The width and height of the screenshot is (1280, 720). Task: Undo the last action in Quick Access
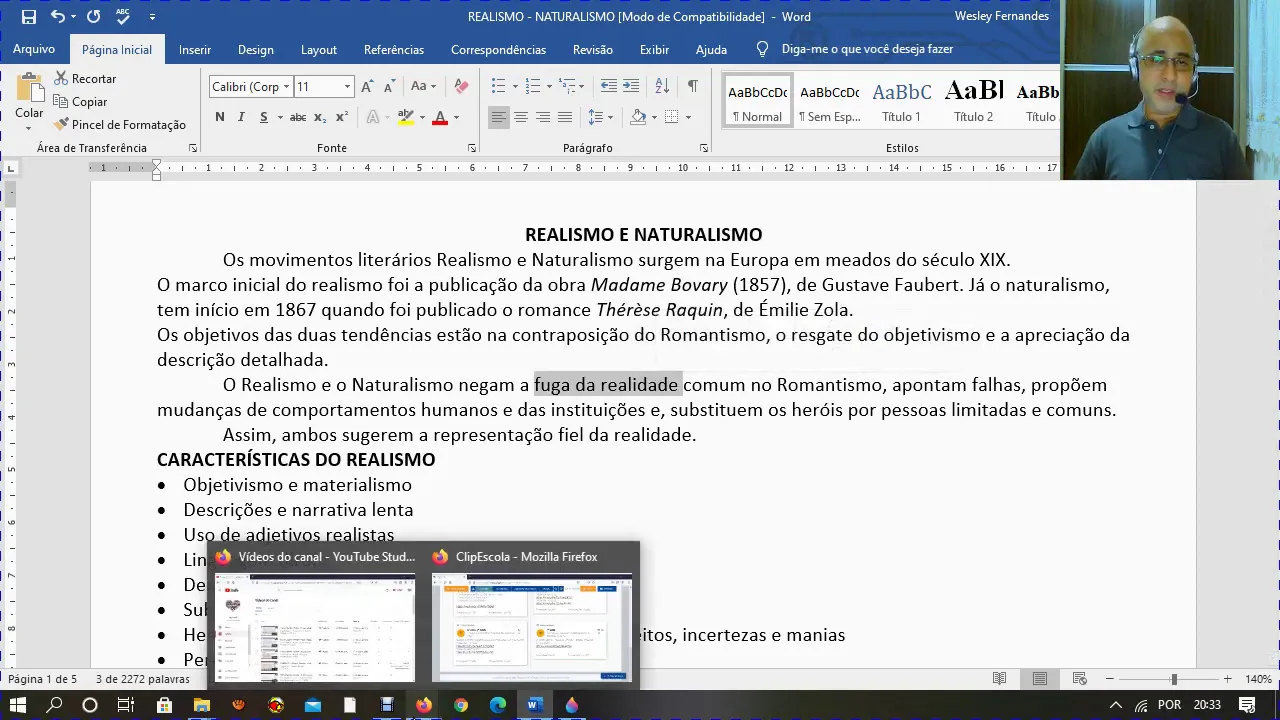58,17
